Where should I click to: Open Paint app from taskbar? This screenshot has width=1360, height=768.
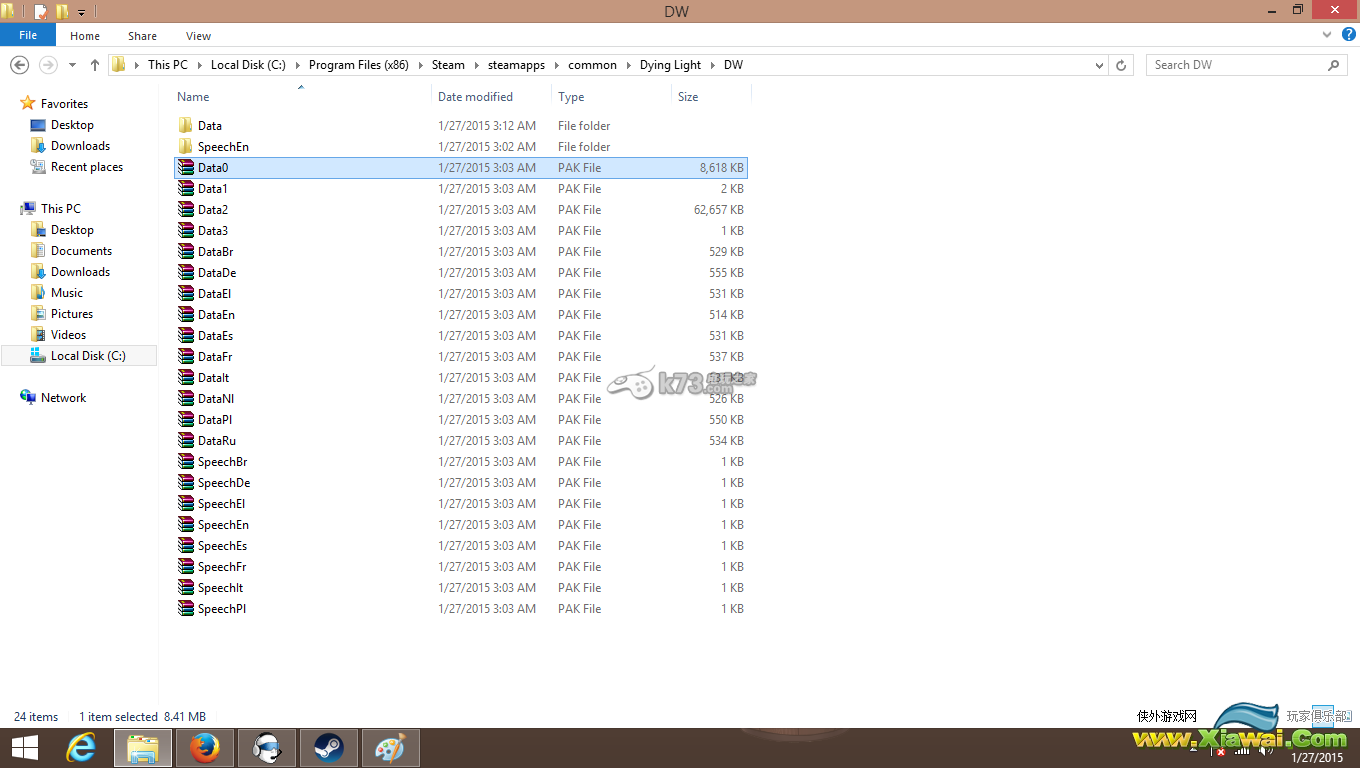(x=391, y=748)
